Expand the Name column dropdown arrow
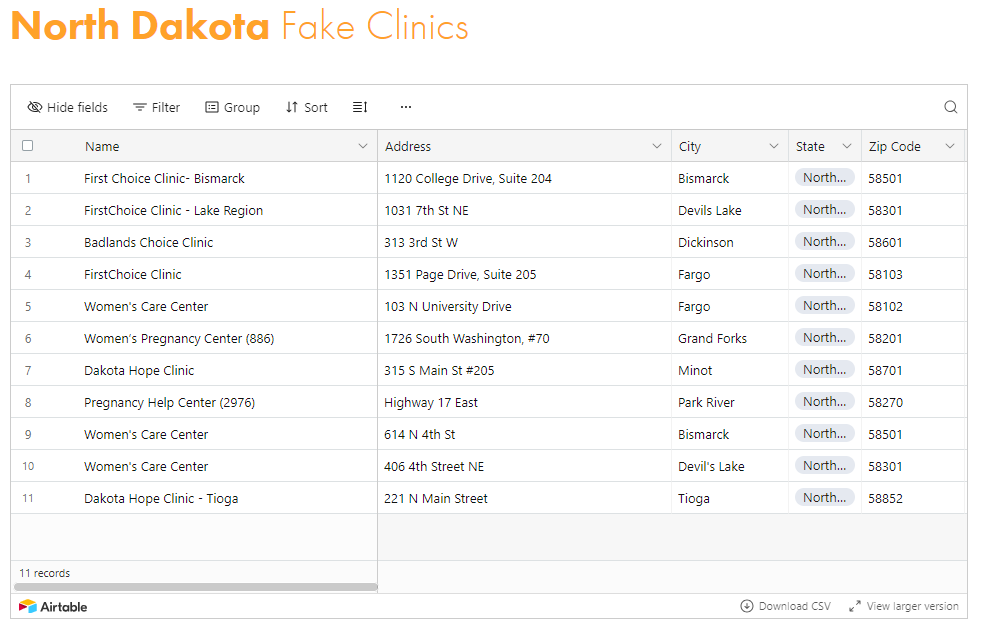The width and height of the screenshot is (985, 626). [362, 146]
